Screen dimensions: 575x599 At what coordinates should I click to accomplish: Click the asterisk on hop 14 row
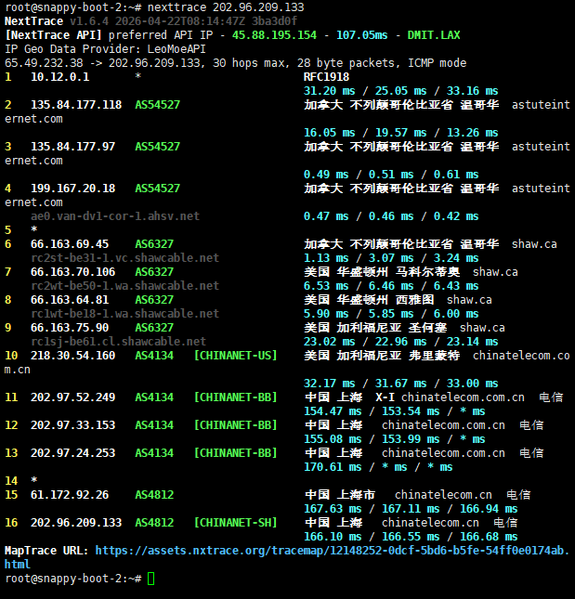(34, 479)
